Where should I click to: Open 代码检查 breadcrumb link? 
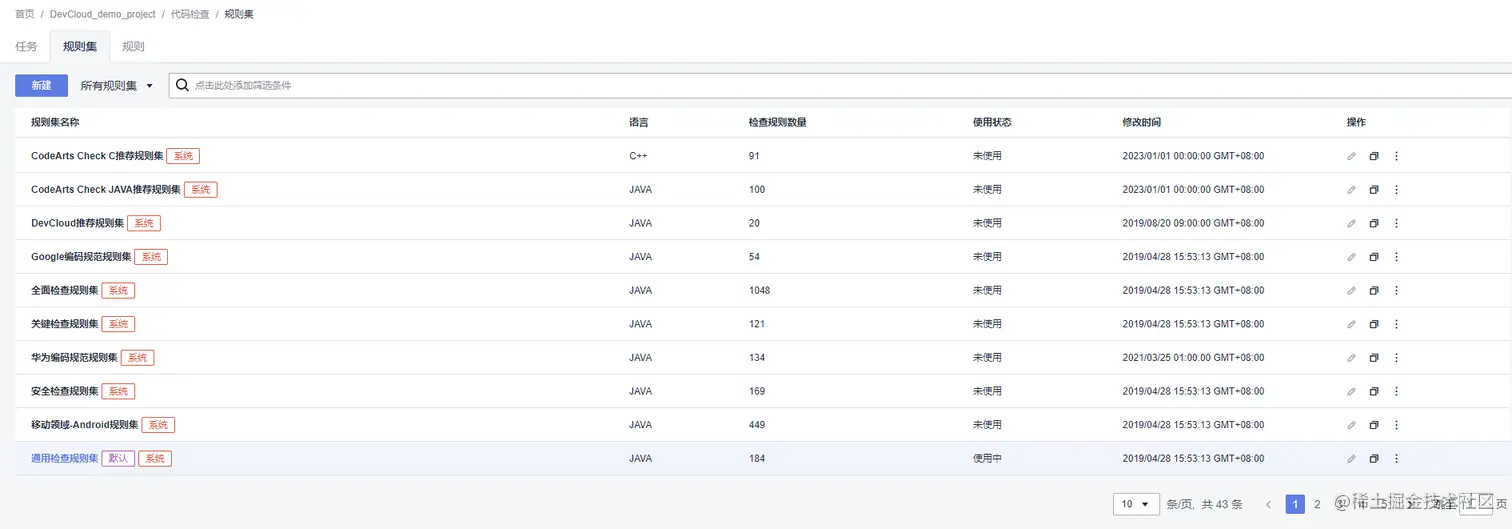pos(190,14)
